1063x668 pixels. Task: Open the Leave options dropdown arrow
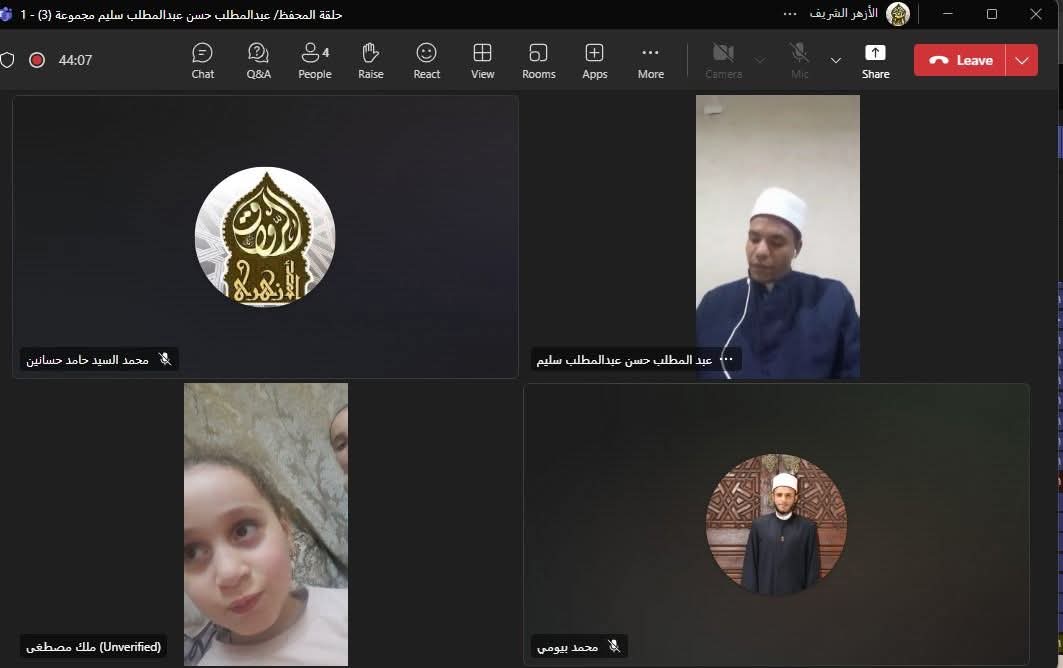(x=1021, y=60)
